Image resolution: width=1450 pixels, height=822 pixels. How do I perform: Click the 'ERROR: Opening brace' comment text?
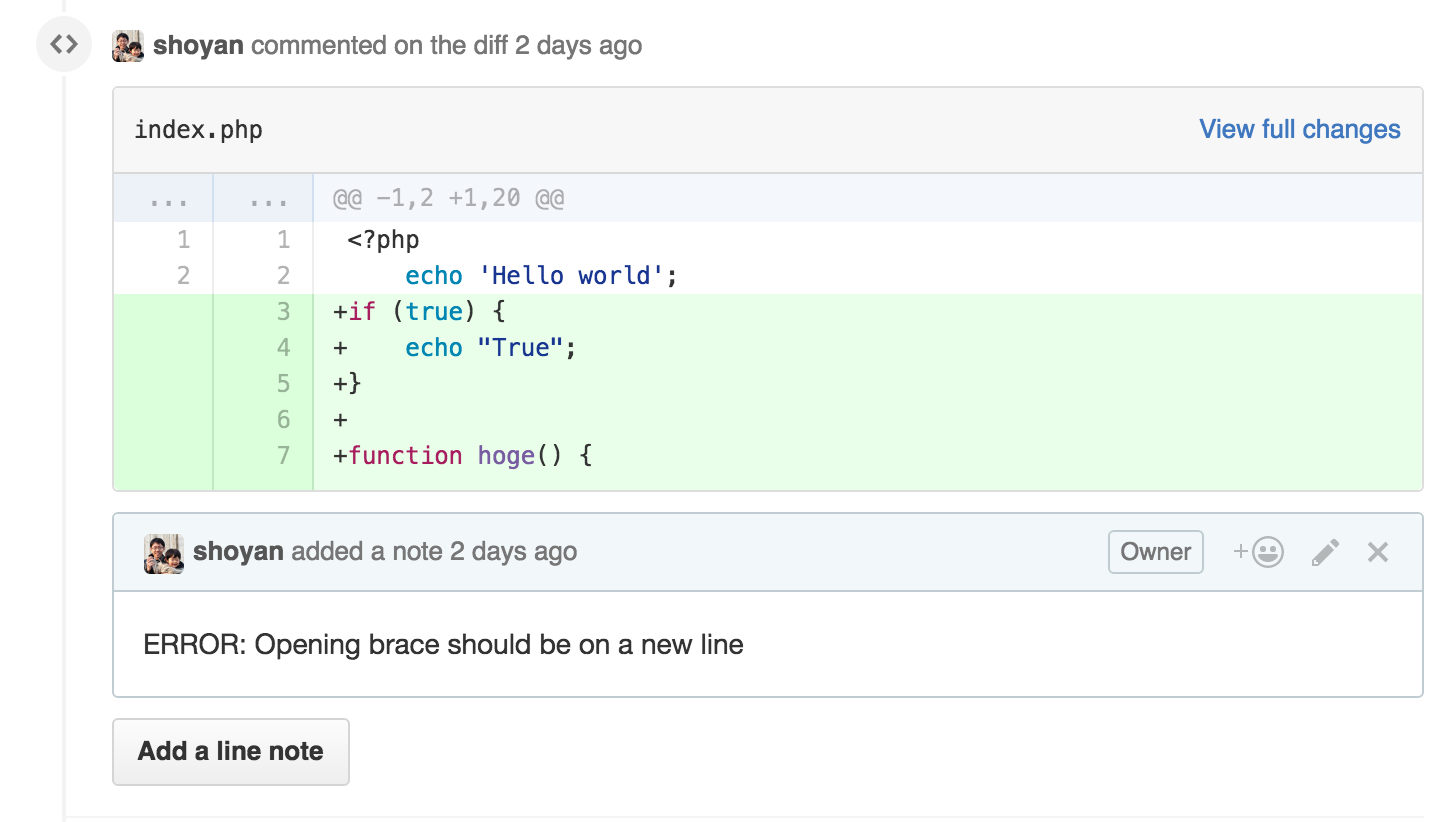443,644
